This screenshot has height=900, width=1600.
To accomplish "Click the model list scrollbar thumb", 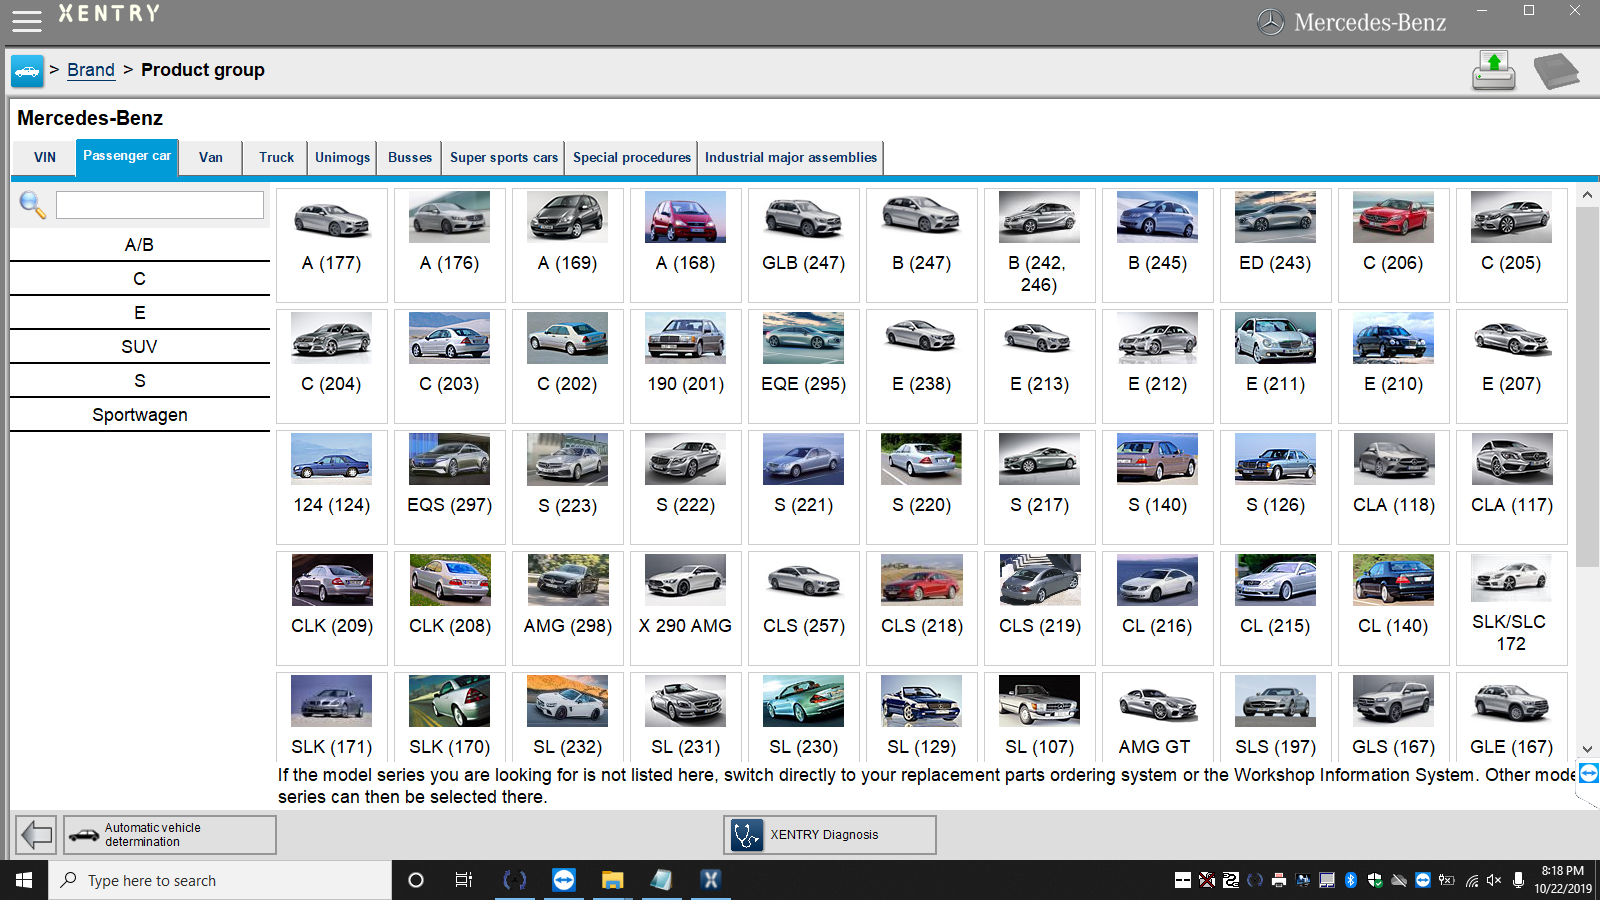I will 1587,387.
